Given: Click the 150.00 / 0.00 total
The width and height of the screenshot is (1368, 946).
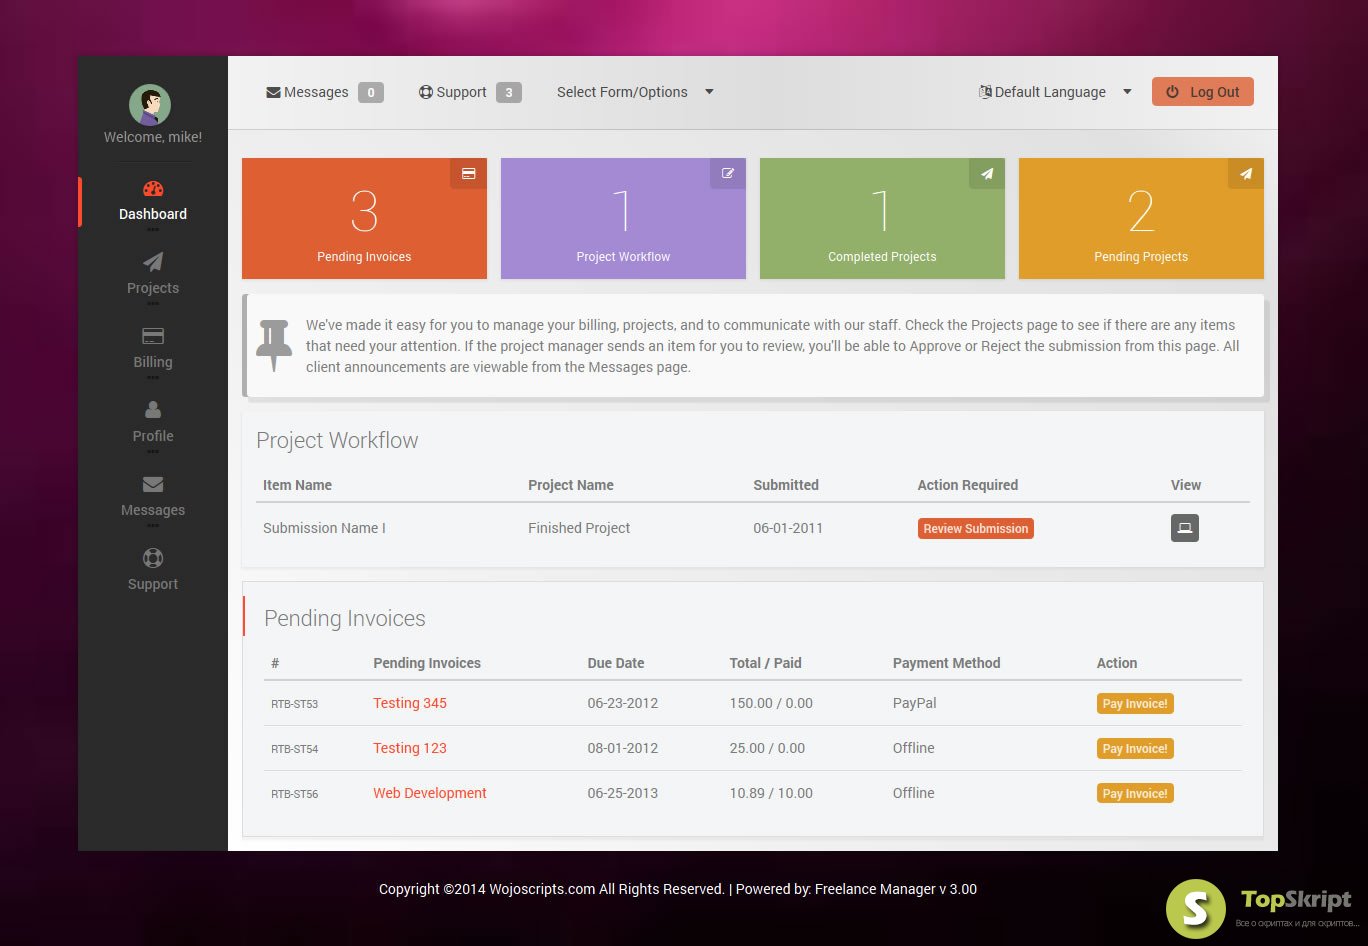Looking at the screenshot, I should coord(771,703).
